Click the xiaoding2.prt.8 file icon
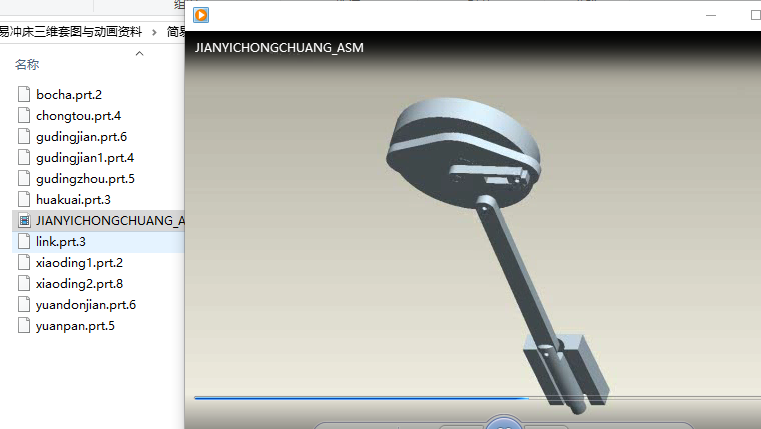 24,283
